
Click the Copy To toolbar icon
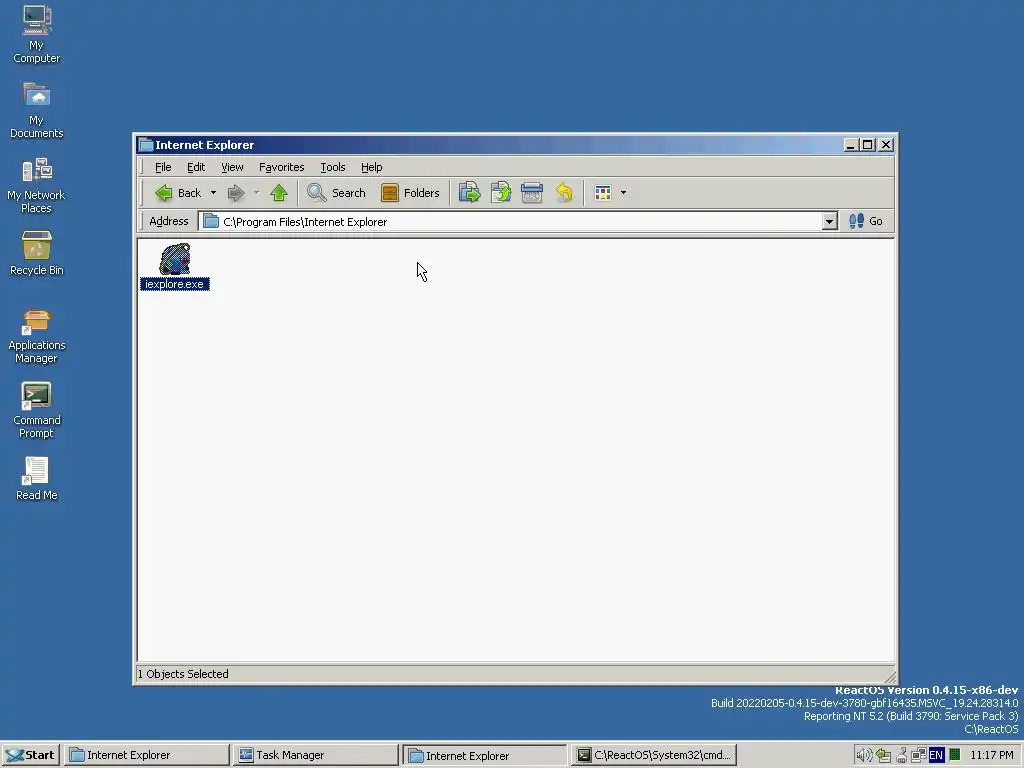pyautogui.click(x=500, y=193)
